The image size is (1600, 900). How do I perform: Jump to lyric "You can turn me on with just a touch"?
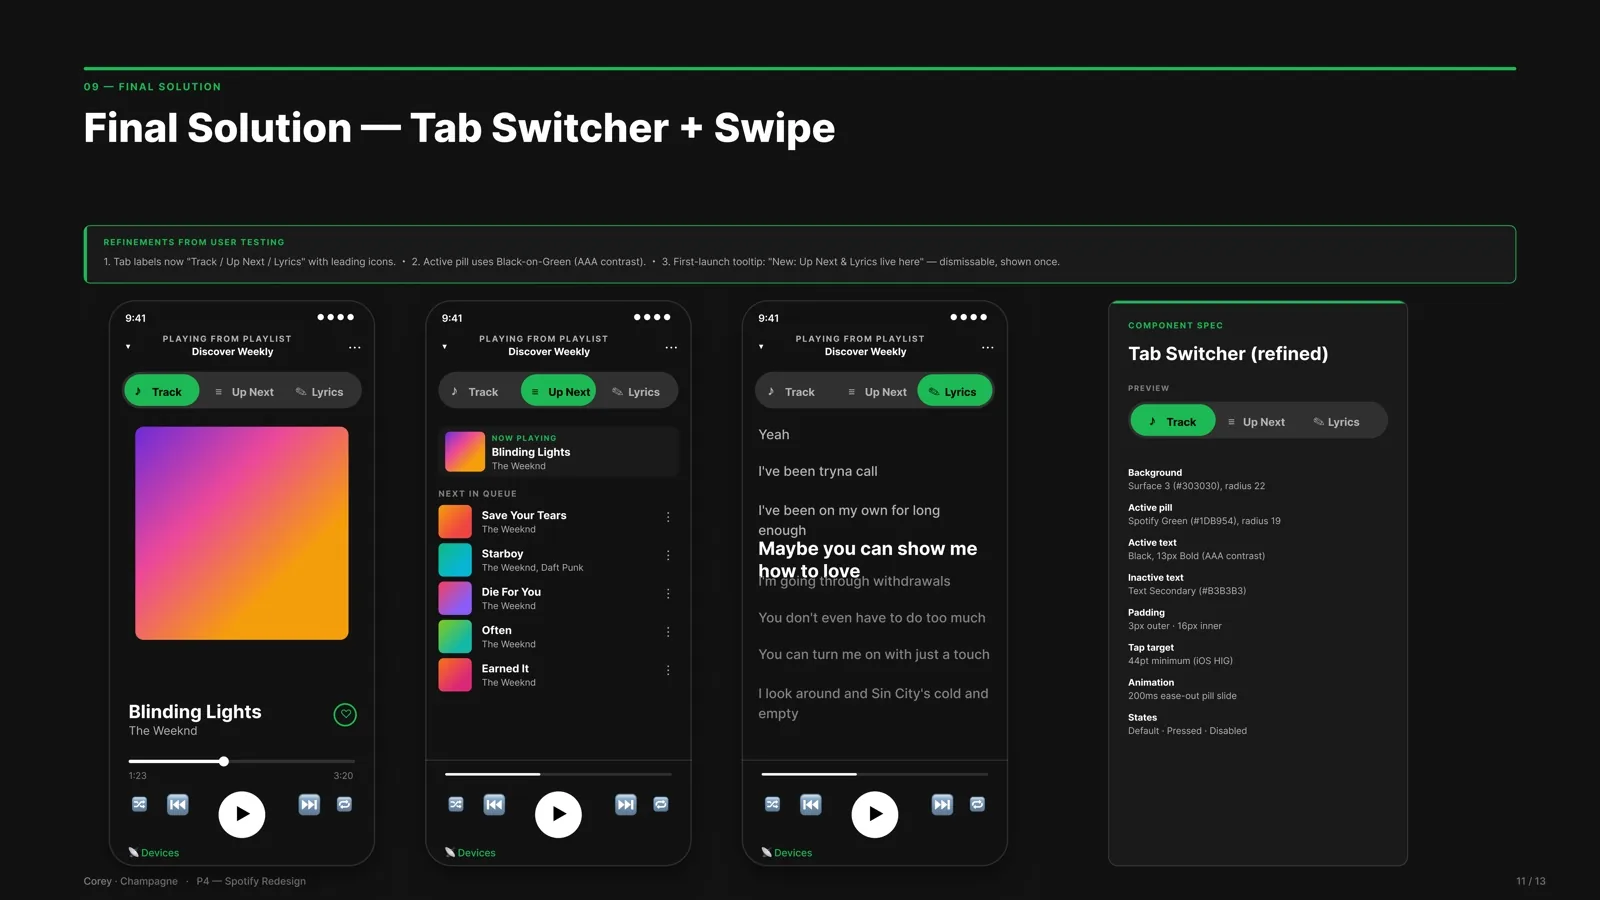(874, 654)
